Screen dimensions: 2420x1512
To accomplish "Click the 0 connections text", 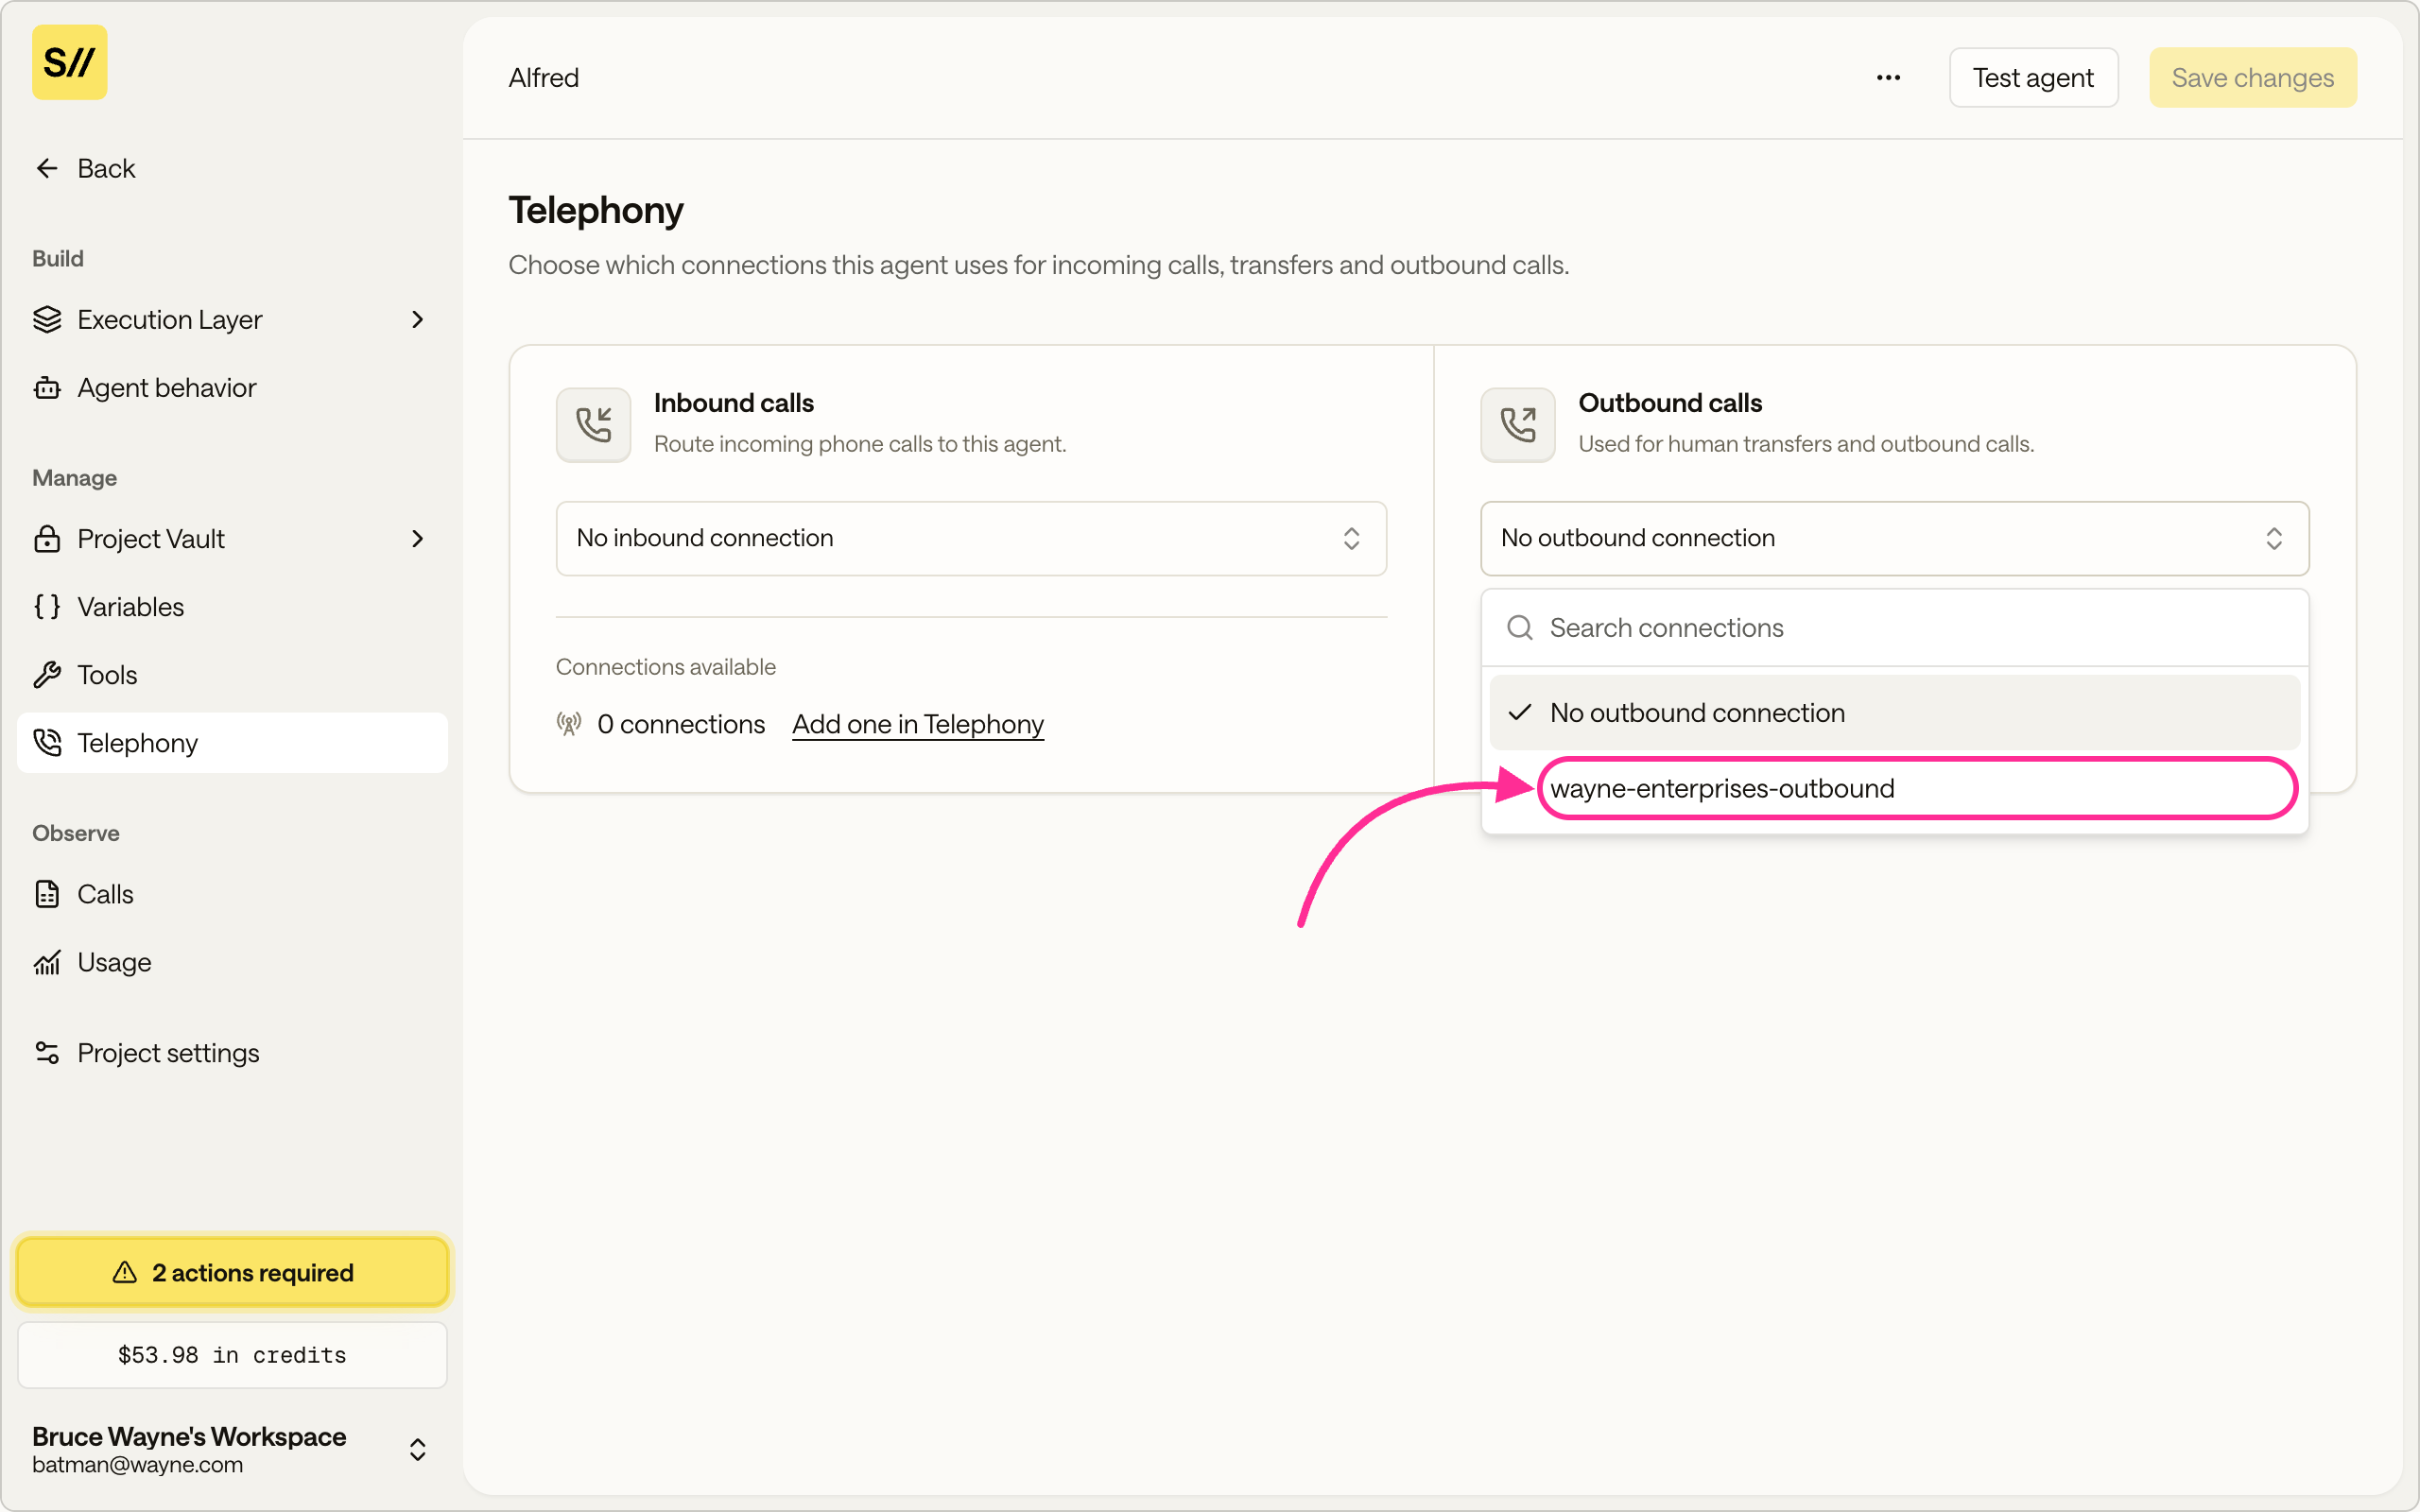I will (x=680, y=724).
